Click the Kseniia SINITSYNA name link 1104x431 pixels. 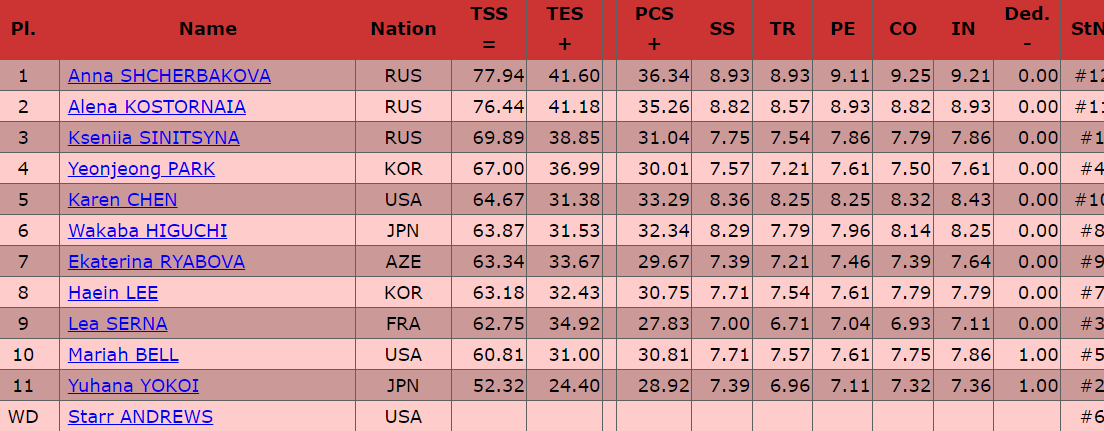(153, 138)
